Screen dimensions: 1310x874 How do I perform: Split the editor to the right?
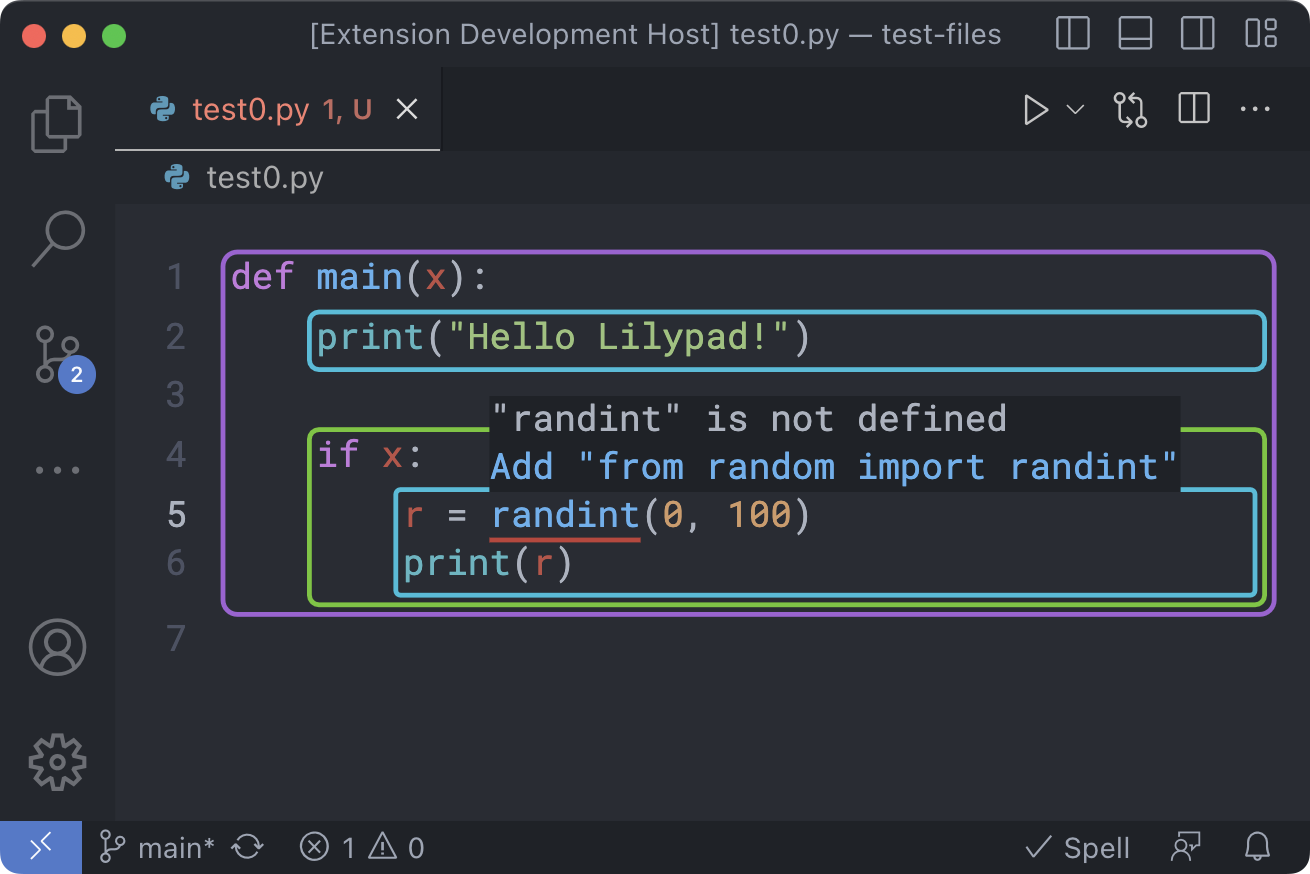pyautogui.click(x=1192, y=109)
